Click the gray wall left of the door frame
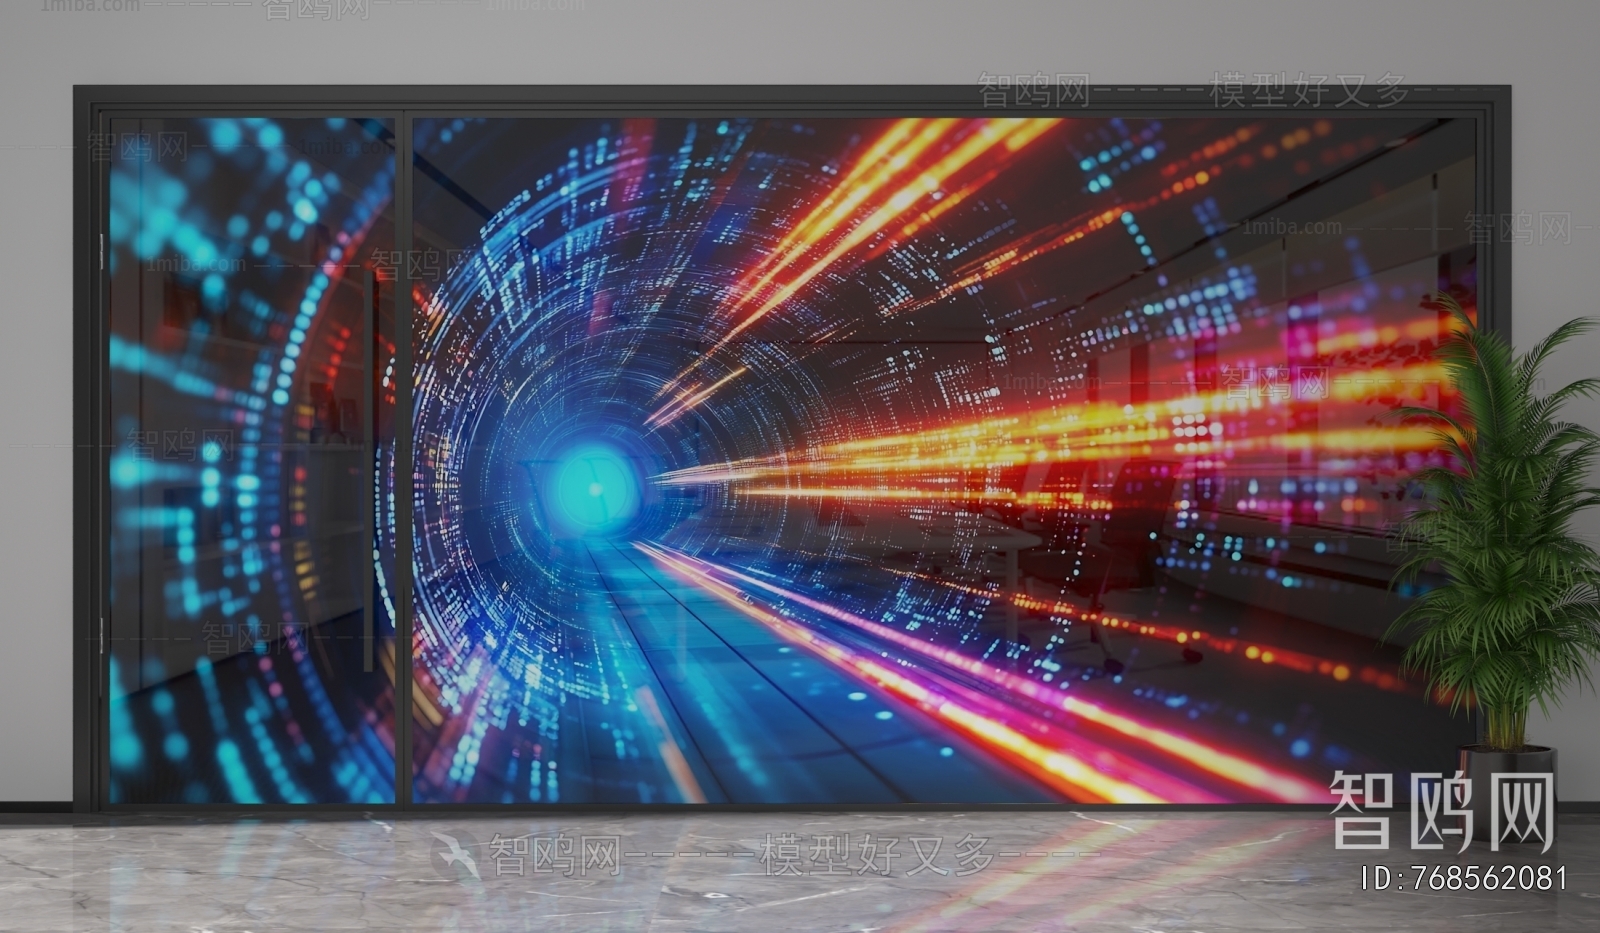1600x933 pixels. 35,450
